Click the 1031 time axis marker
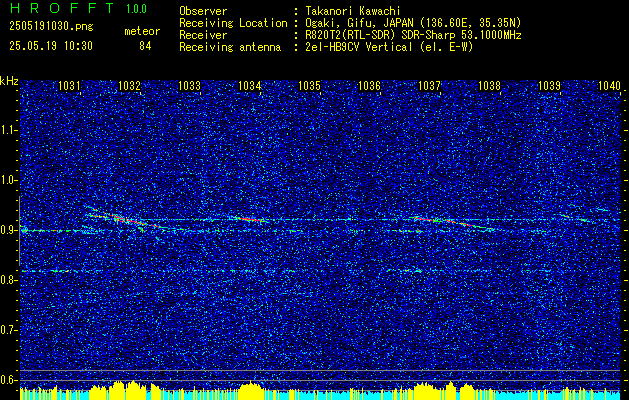Screen dimensions: 629x400 point(69,85)
